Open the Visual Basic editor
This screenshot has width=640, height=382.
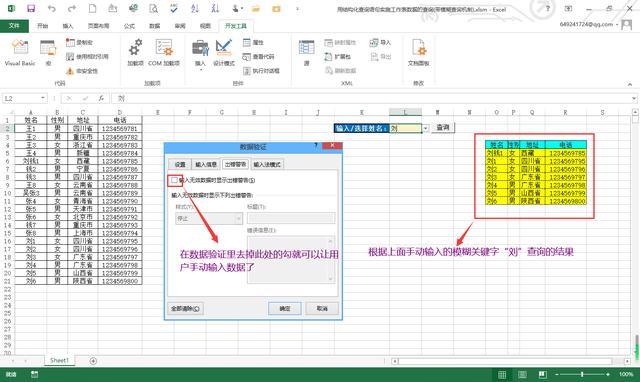[x=20, y=52]
